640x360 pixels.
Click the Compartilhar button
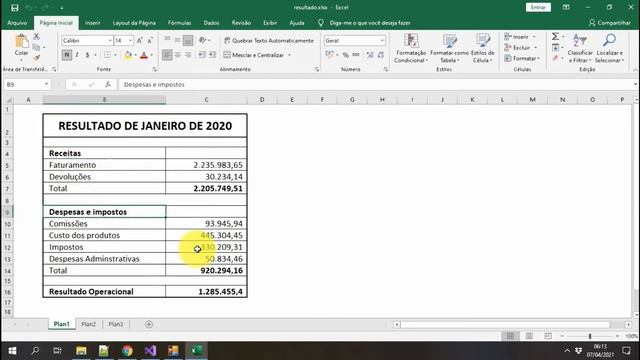pos(610,23)
